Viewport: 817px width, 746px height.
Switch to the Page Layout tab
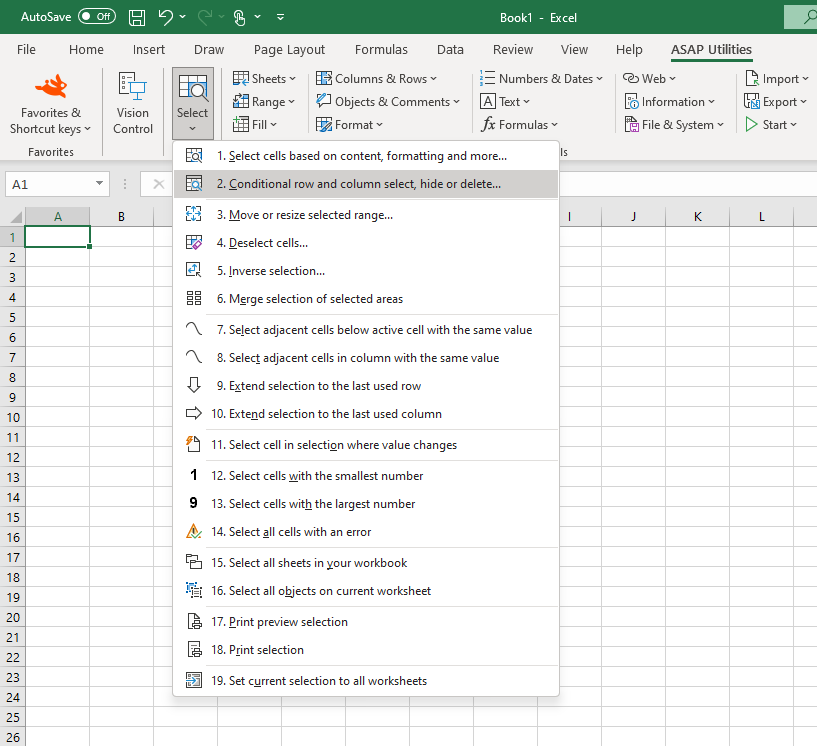[x=289, y=49]
